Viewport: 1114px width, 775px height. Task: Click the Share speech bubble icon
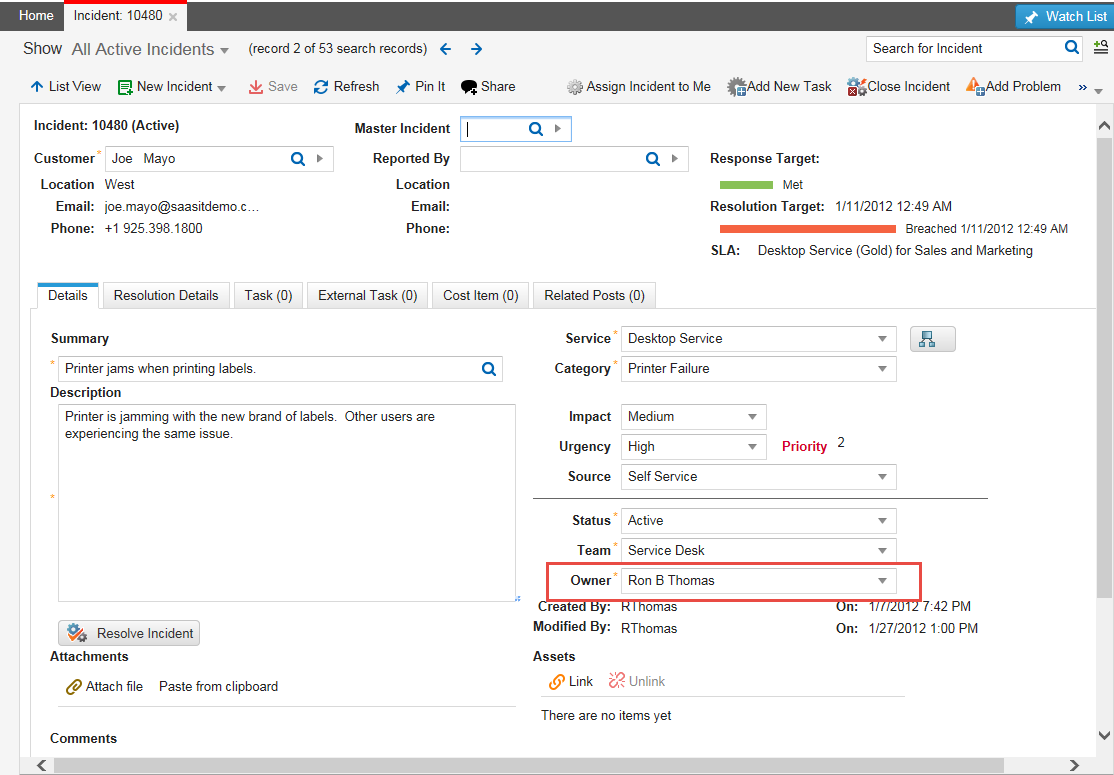[x=468, y=87]
